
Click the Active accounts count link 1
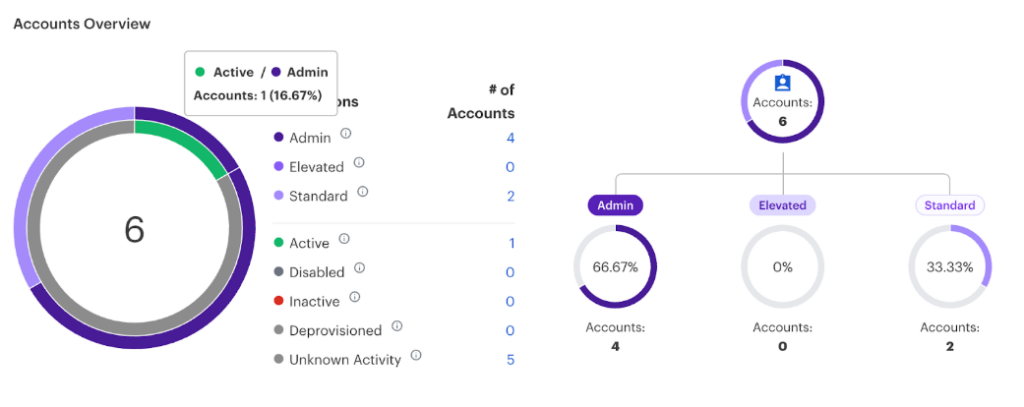point(511,243)
